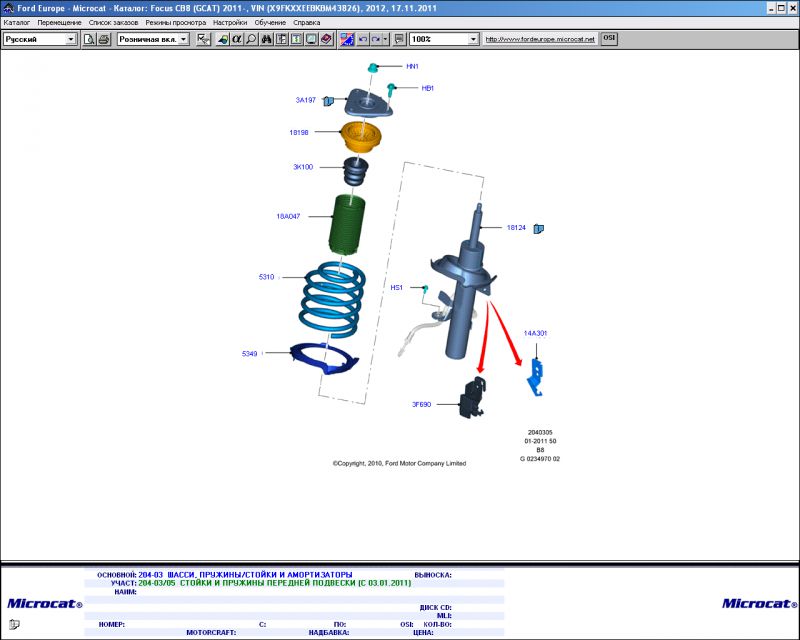Open the Розничная вкл. price dropdown
Image resolution: width=800 pixels, height=640 pixels.
point(184,39)
